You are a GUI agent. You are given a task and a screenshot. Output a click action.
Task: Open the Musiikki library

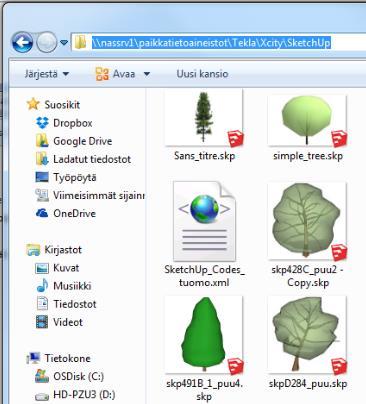[x=72, y=286]
